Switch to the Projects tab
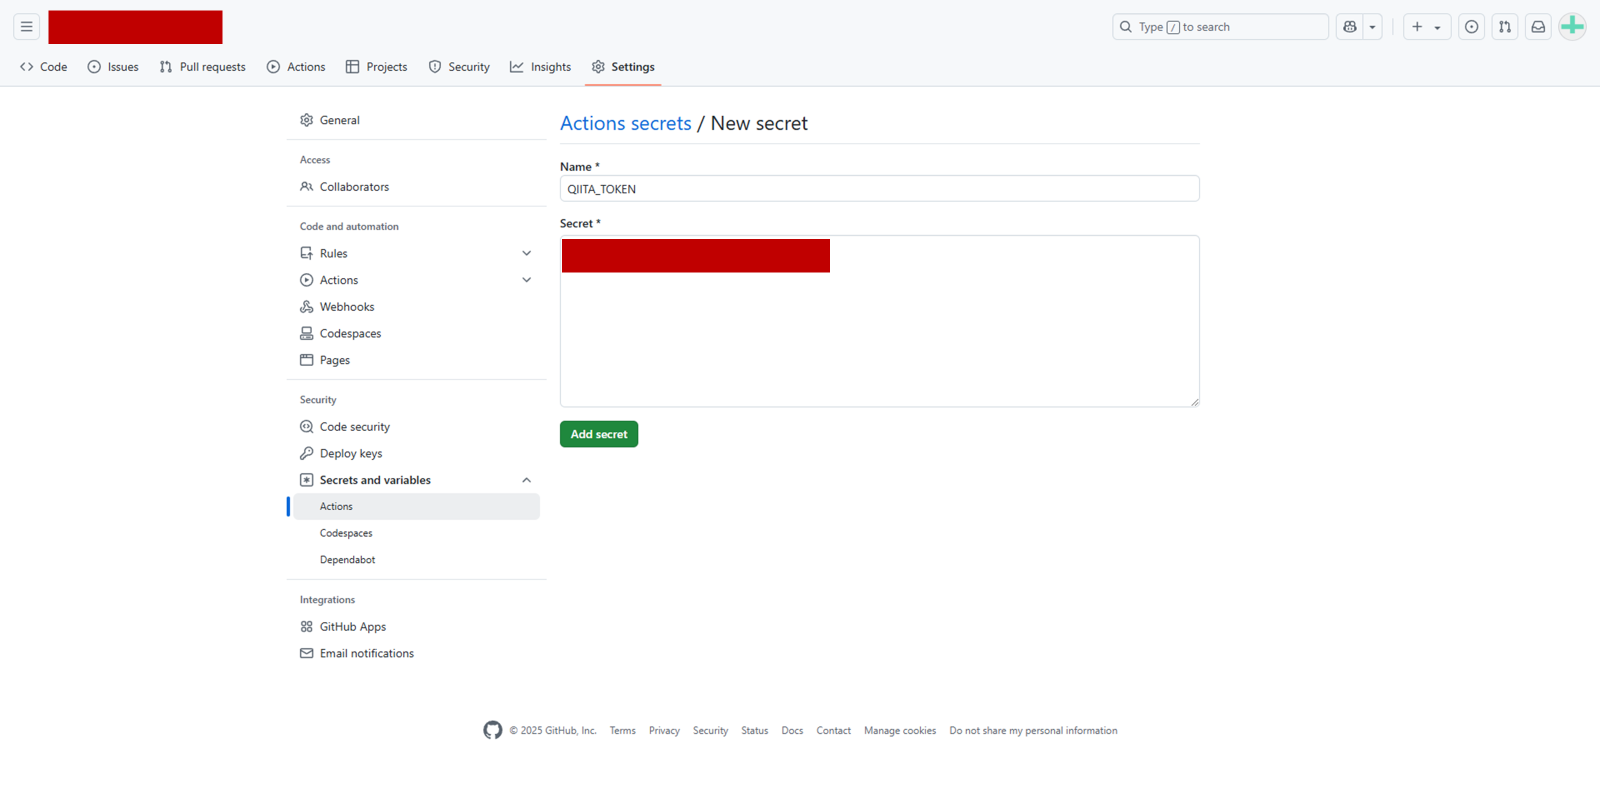 (377, 67)
